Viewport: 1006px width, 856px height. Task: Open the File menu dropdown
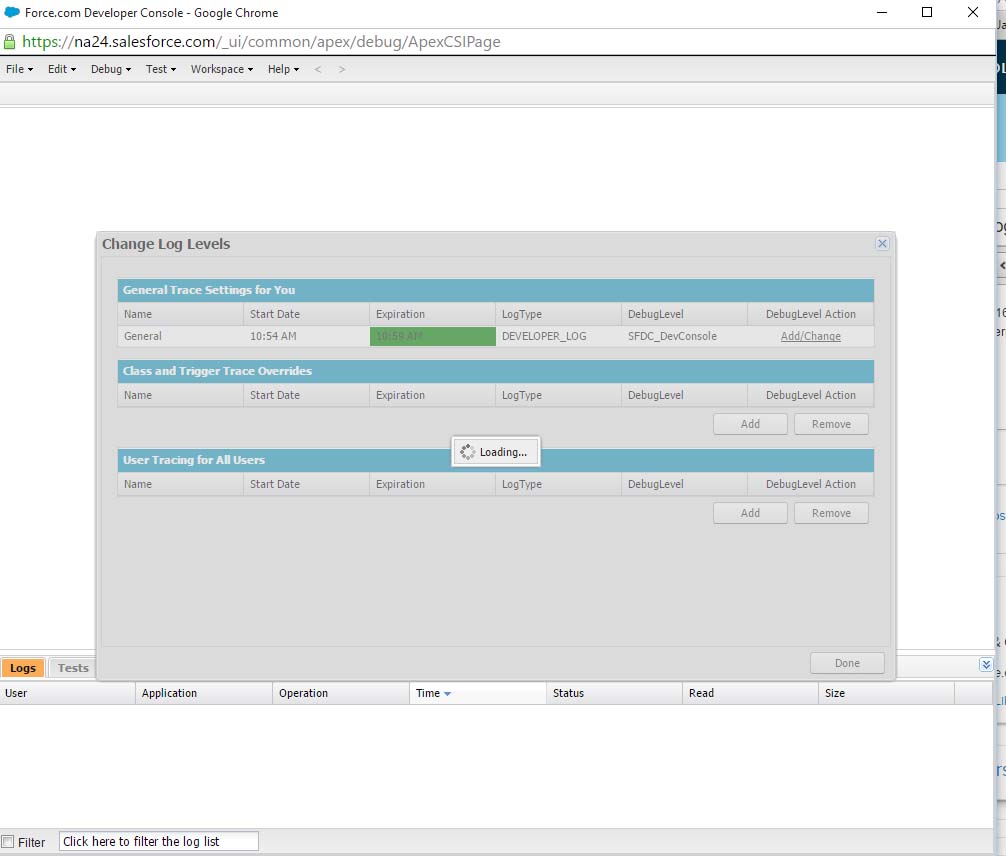pos(20,69)
